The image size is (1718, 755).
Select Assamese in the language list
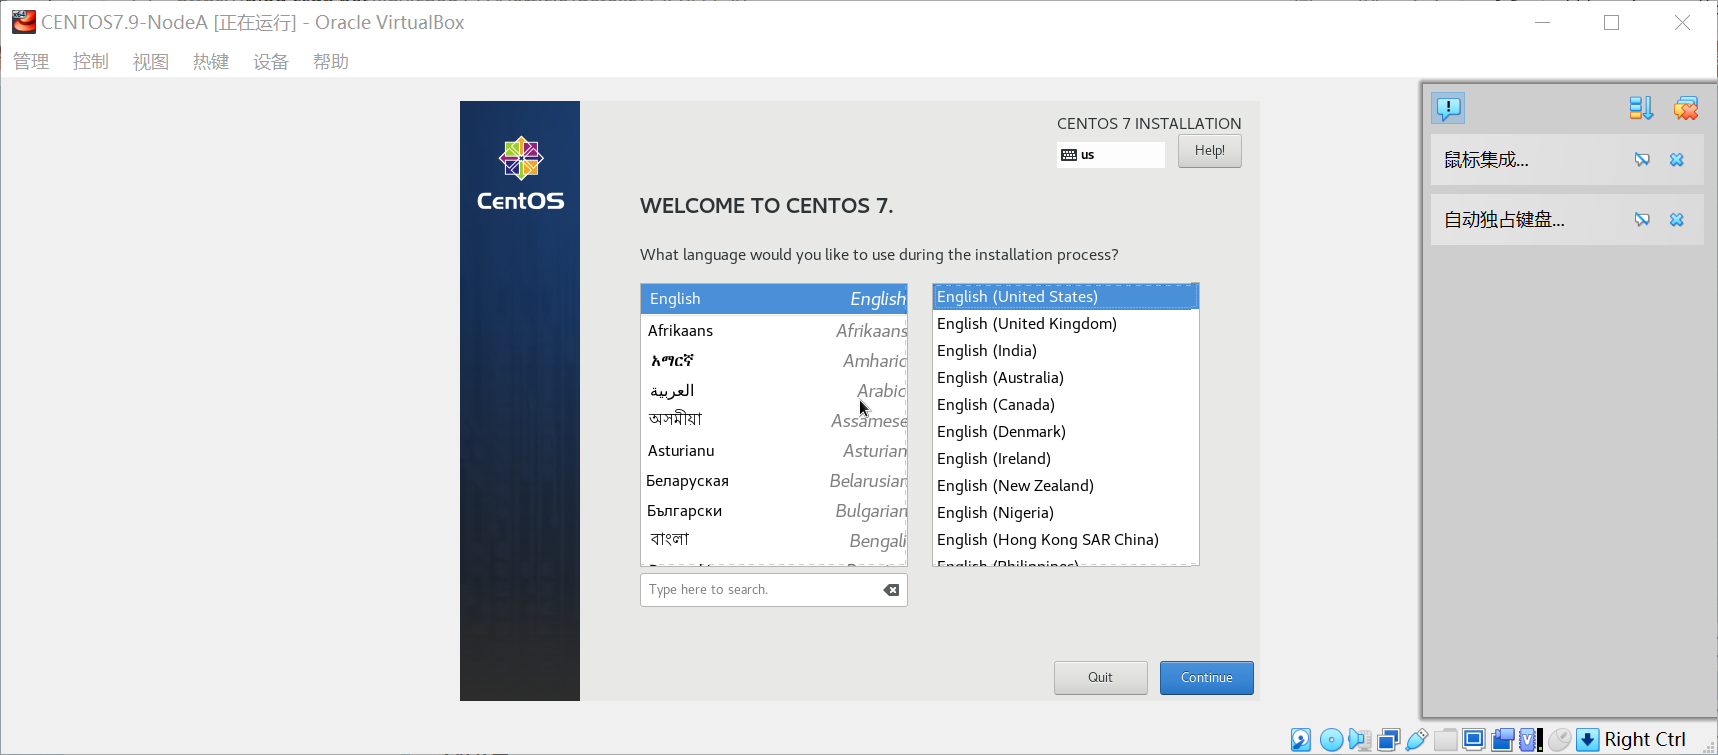pyautogui.click(x=774, y=420)
